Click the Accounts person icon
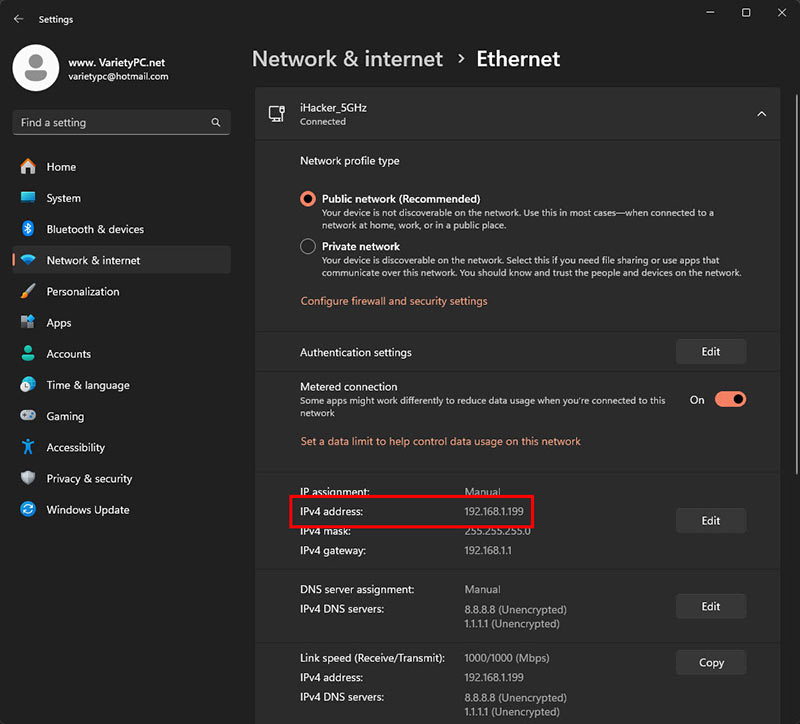800x724 pixels. pyautogui.click(x=28, y=353)
